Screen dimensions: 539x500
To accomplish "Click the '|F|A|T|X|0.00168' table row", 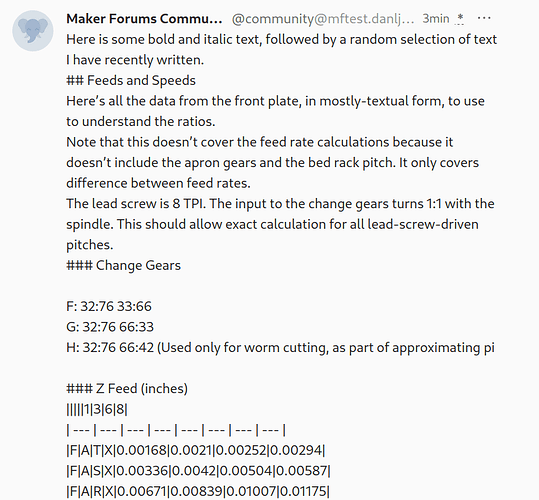I will [x=196, y=450].
